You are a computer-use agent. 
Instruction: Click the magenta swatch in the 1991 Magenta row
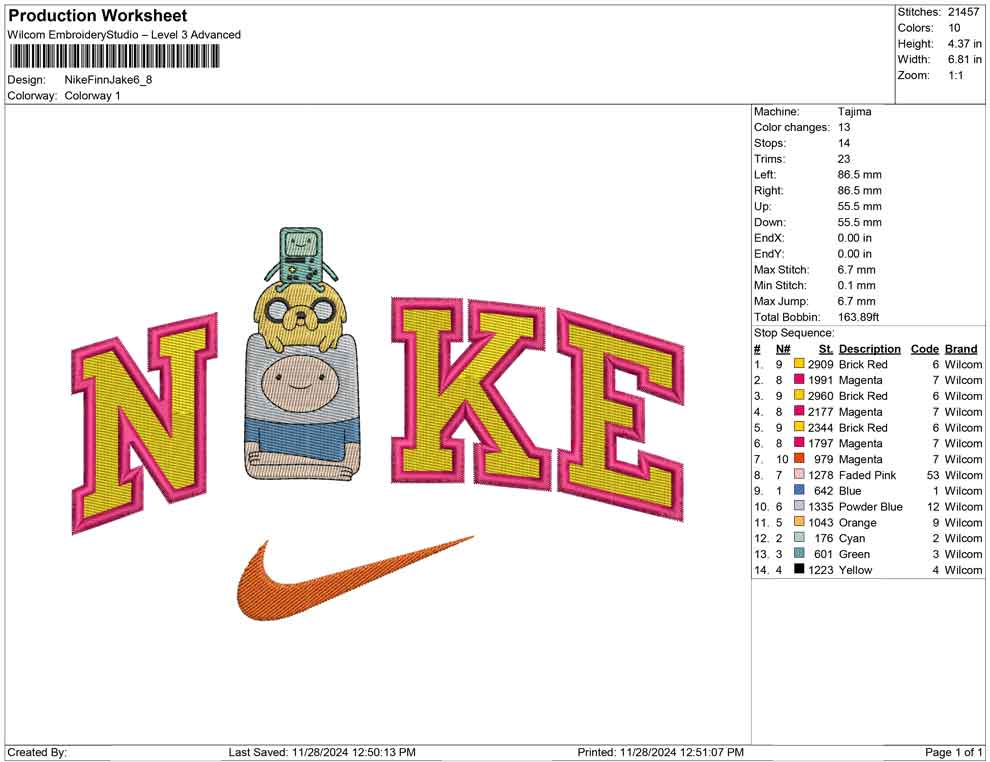pyautogui.click(x=799, y=379)
